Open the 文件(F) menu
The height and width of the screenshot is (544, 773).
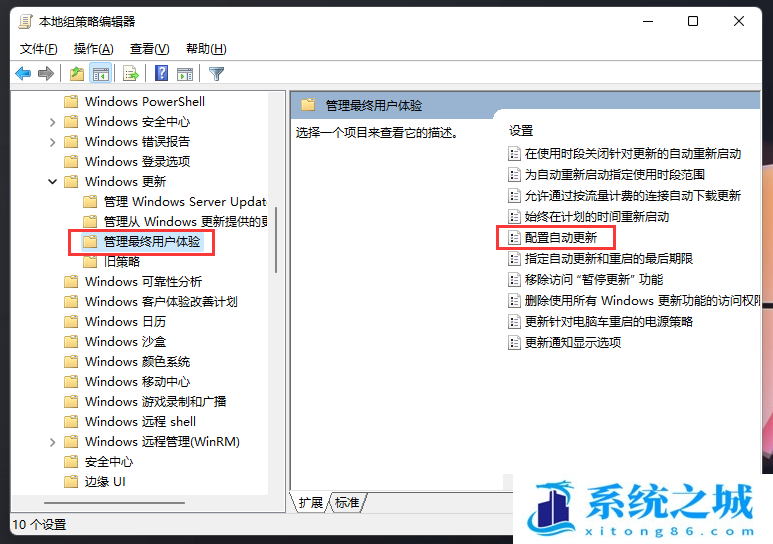[x=38, y=49]
